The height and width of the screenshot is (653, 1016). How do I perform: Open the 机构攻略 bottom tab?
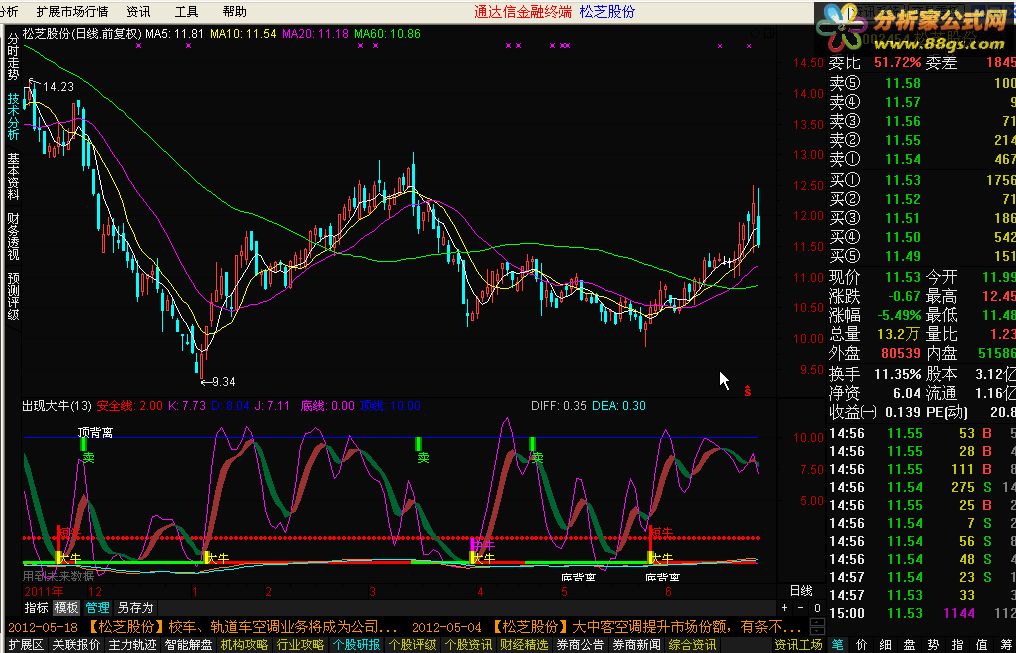pos(244,645)
